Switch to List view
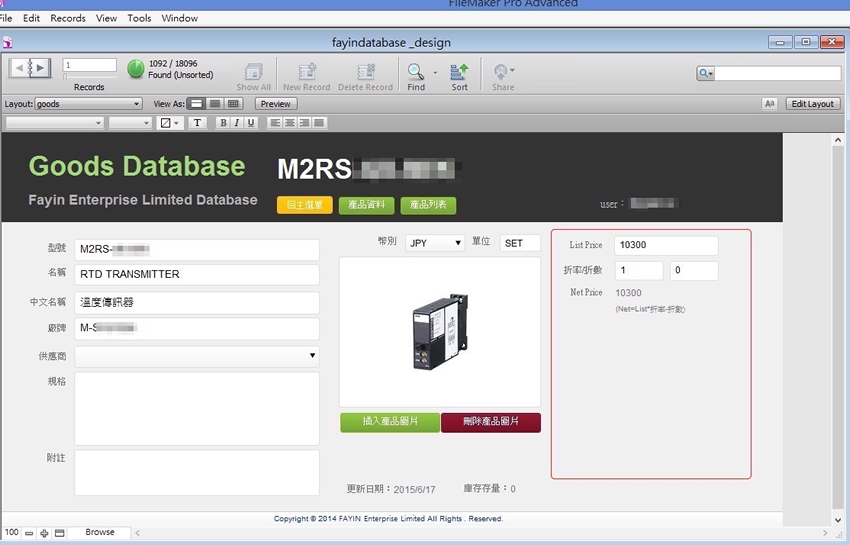 (x=215, y=104)
